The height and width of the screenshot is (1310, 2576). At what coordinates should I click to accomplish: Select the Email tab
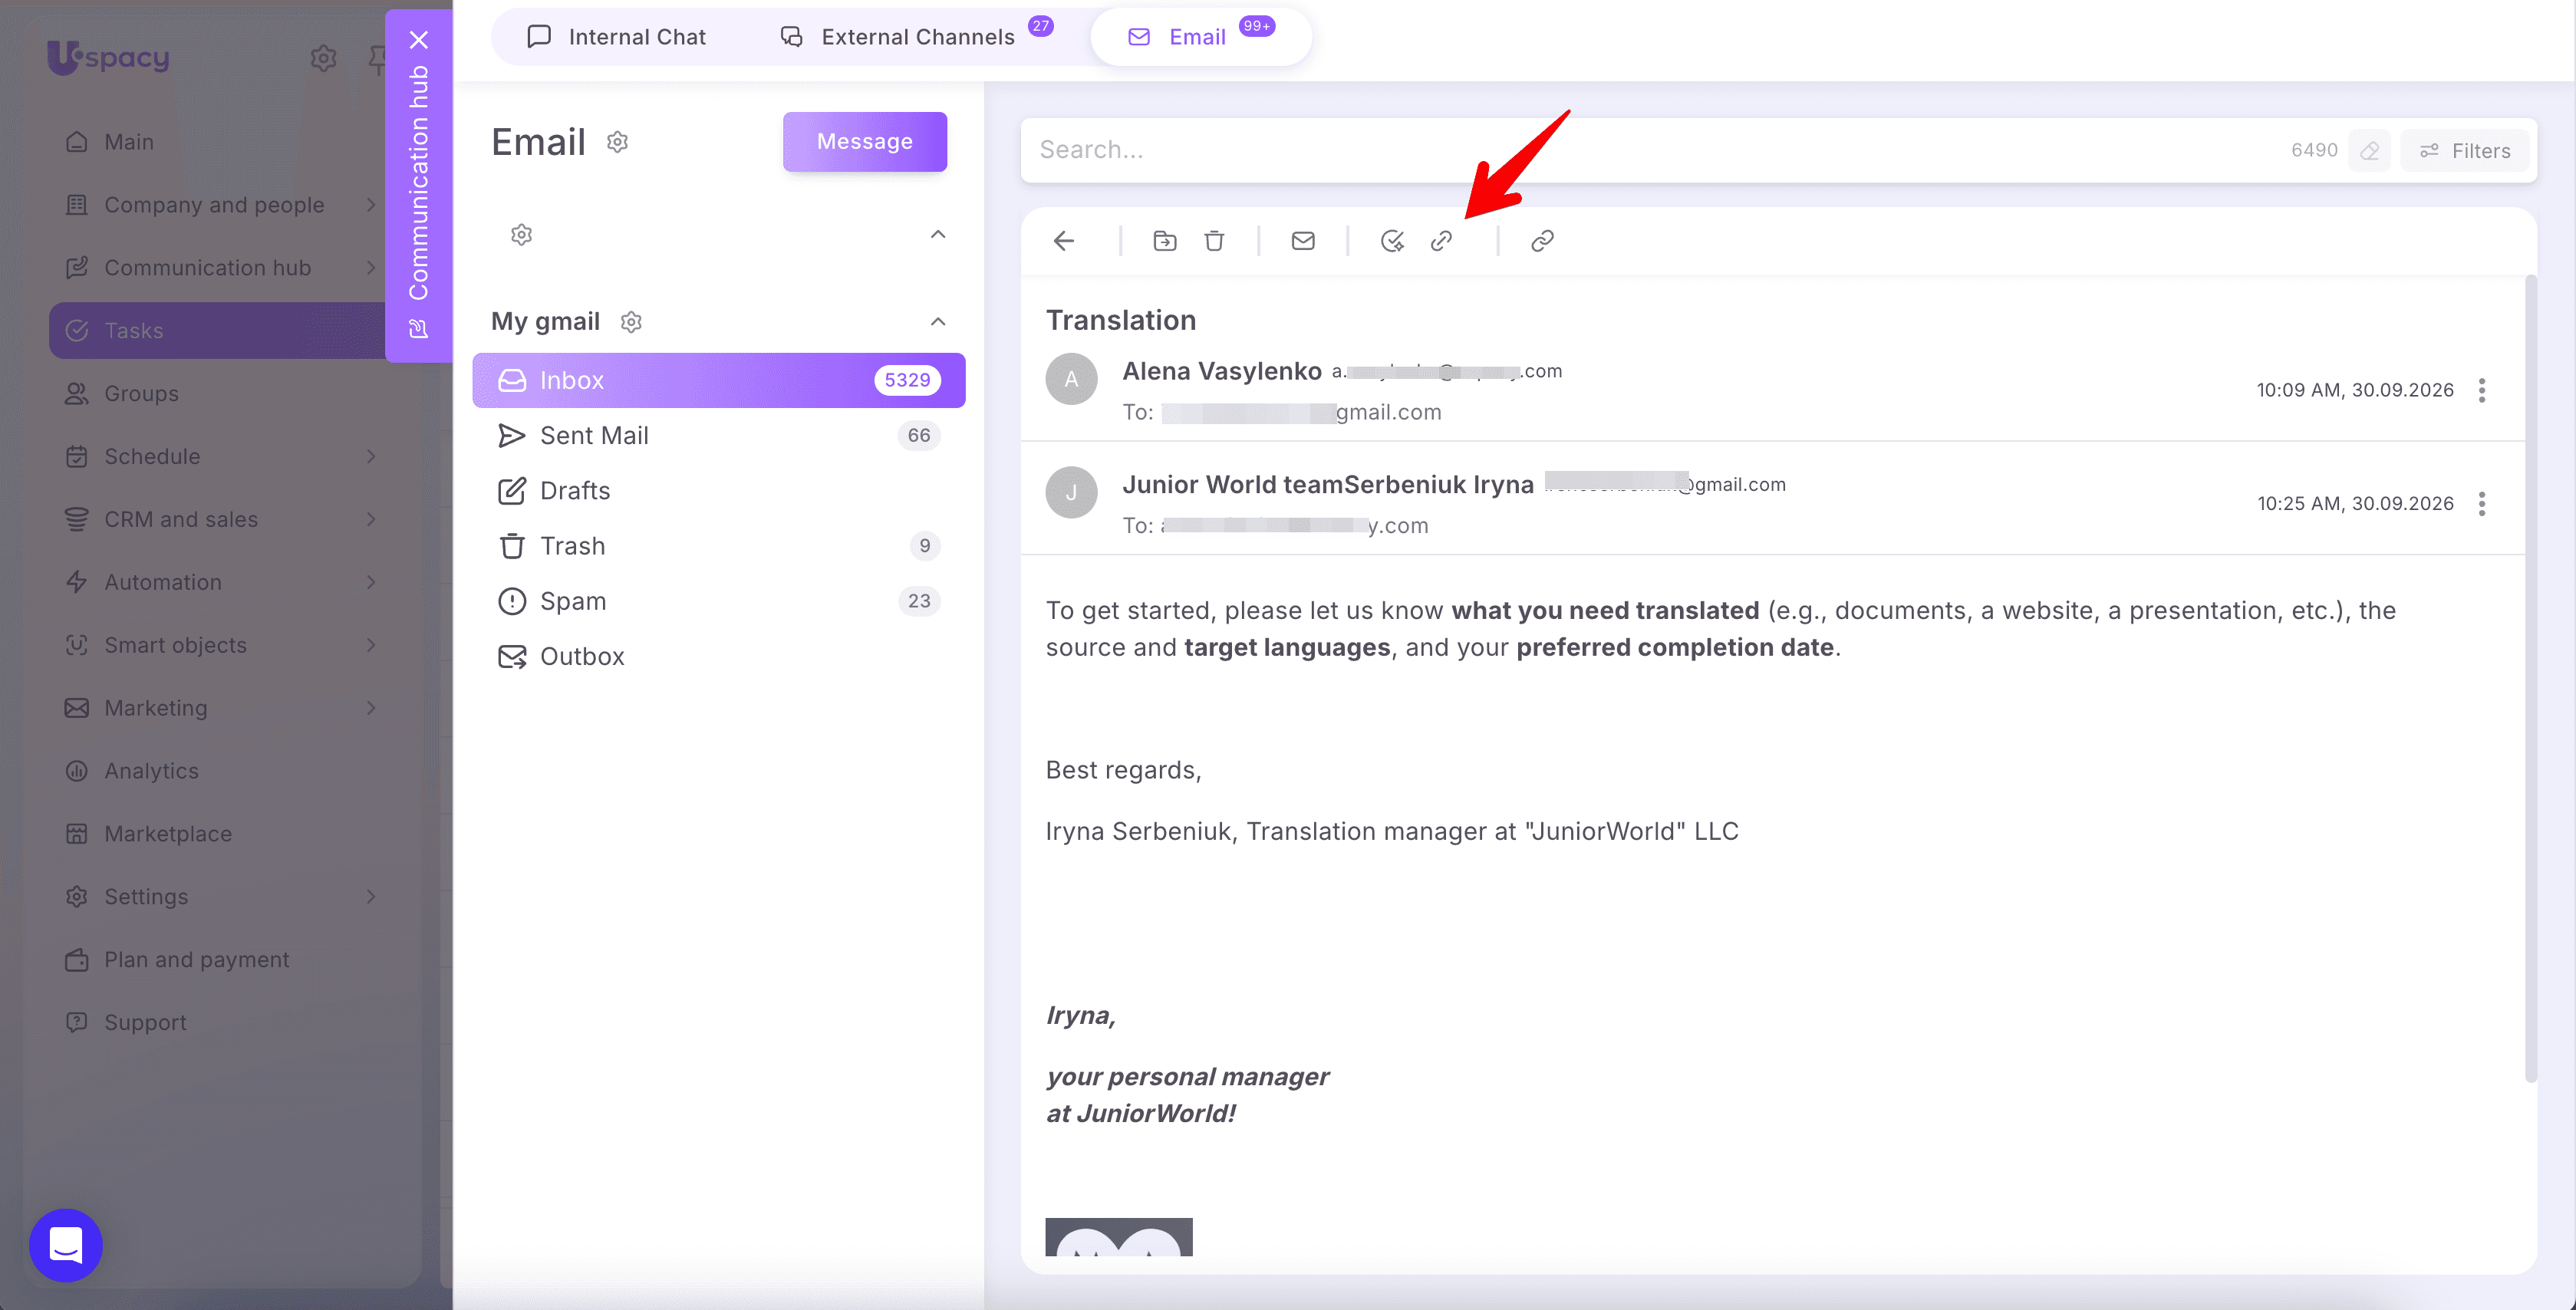[x=1200, y=37]
